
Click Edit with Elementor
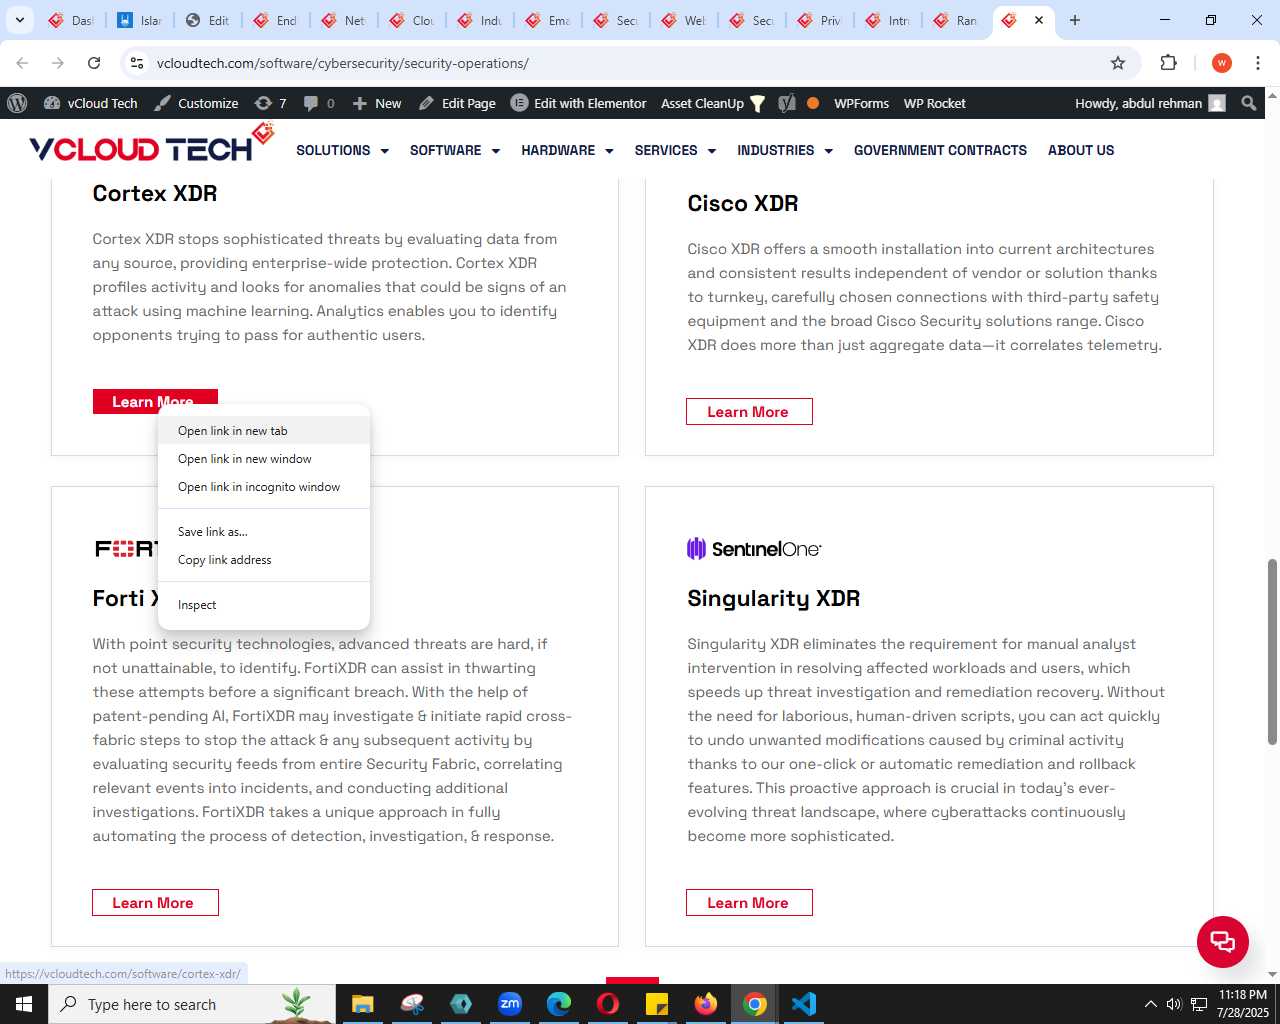[578, 103]
